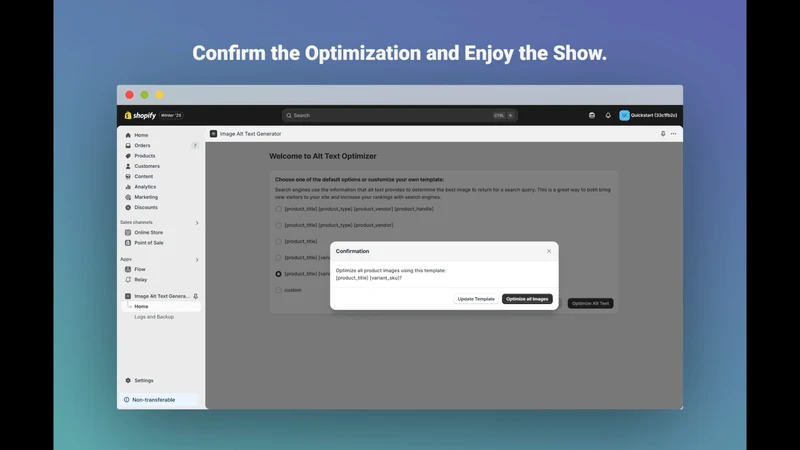
Task: Select the template with product_handle radio
Action: (x=279, y=209)
